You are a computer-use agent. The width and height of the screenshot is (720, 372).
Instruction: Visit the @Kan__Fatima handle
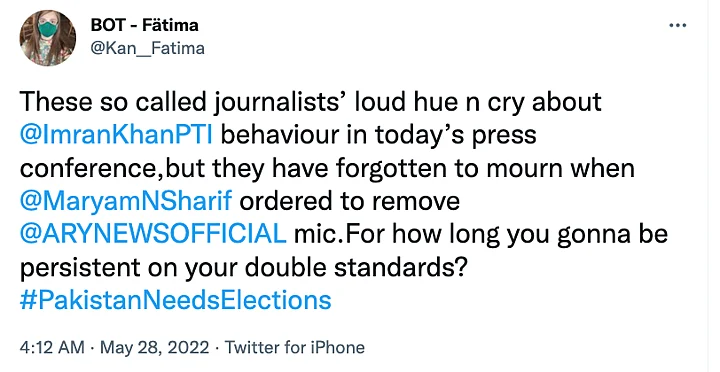[x=147, y=48]
